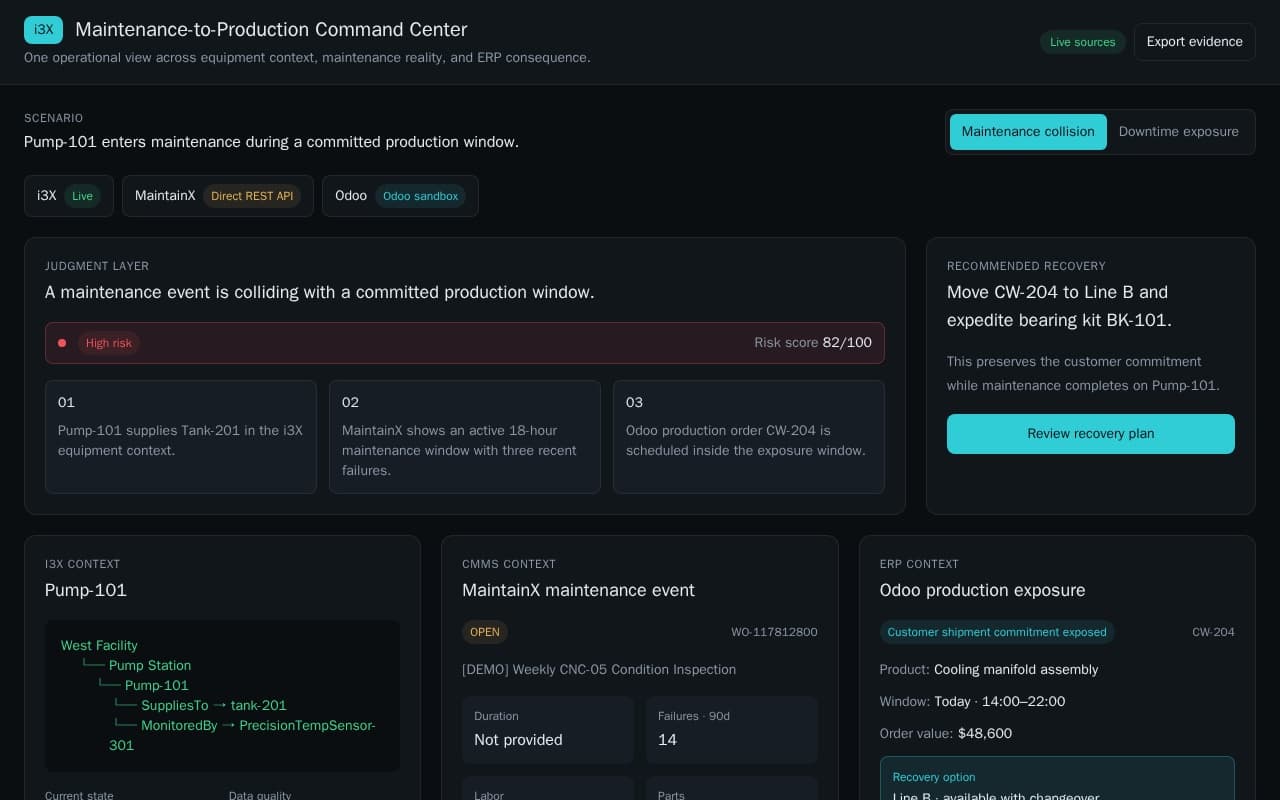Click the Export evidence button
Image resolution: width=1280 pixels, height=800 pixels.
[x=1194, y=42]
